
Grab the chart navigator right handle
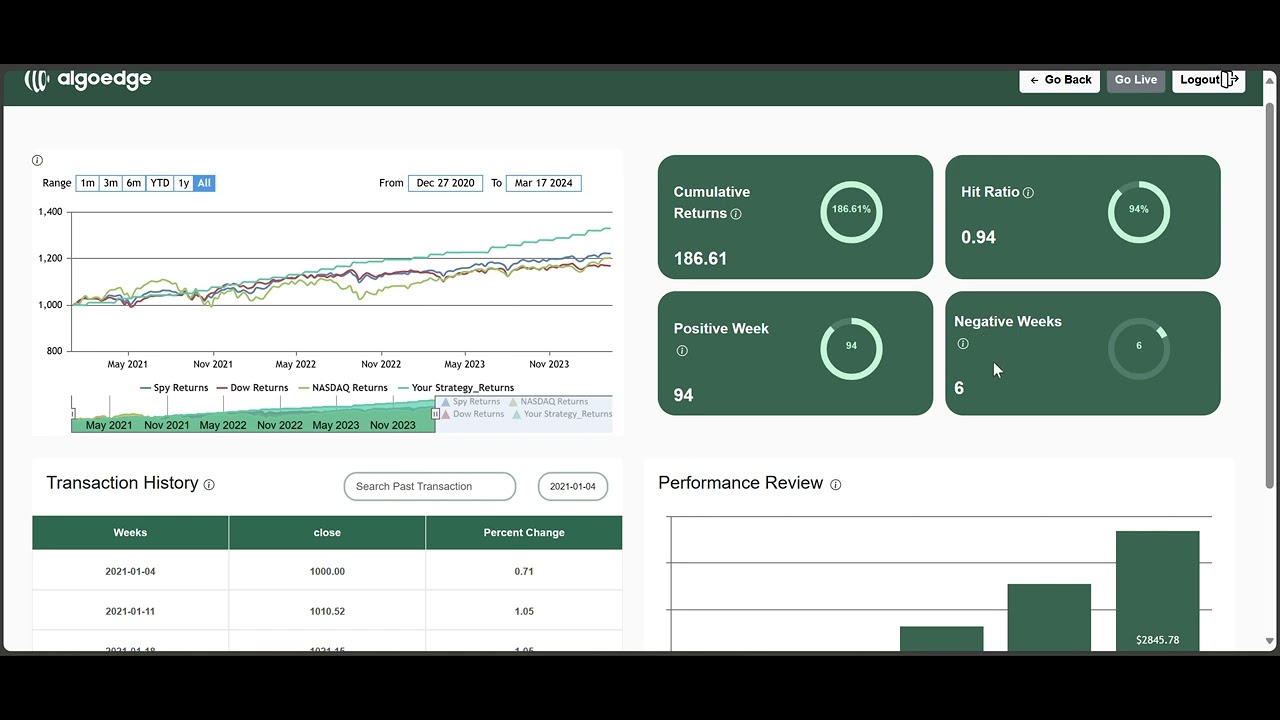[435, 413]
